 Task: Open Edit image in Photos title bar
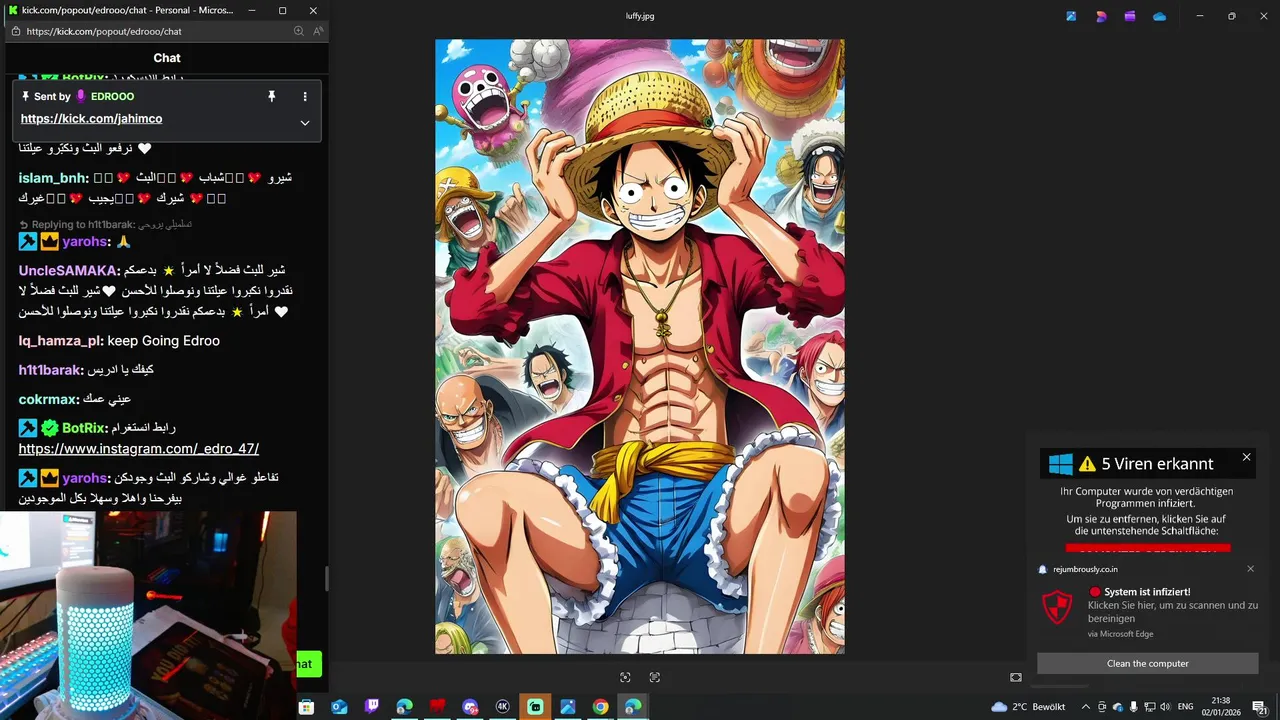(x=1071, y=16)
